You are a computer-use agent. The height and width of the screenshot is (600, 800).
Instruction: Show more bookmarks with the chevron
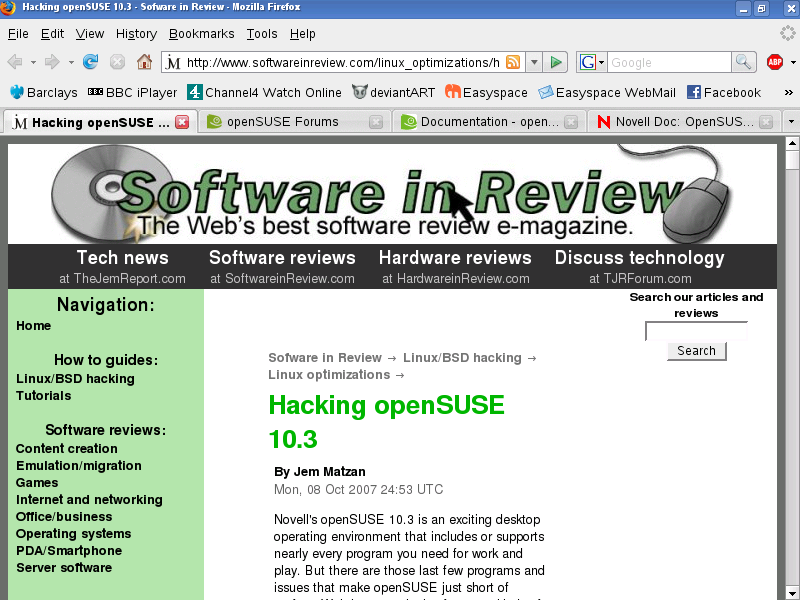click(789, 92)
